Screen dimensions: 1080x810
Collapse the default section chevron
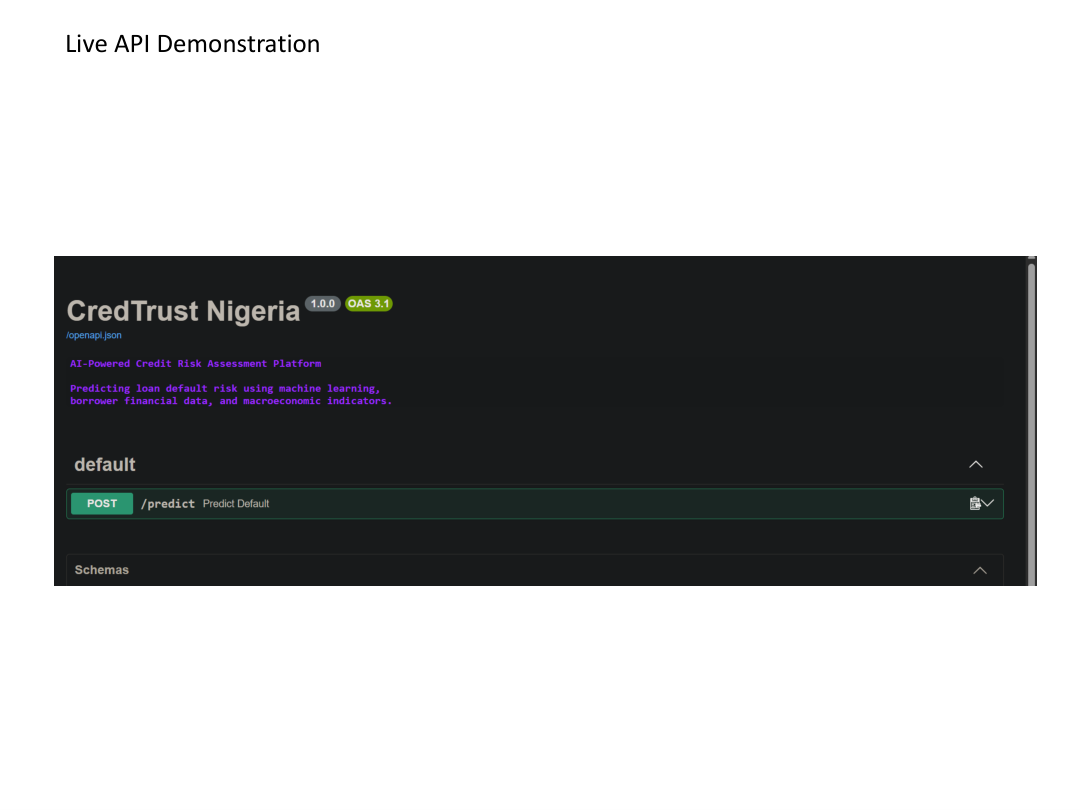point(976,464)
